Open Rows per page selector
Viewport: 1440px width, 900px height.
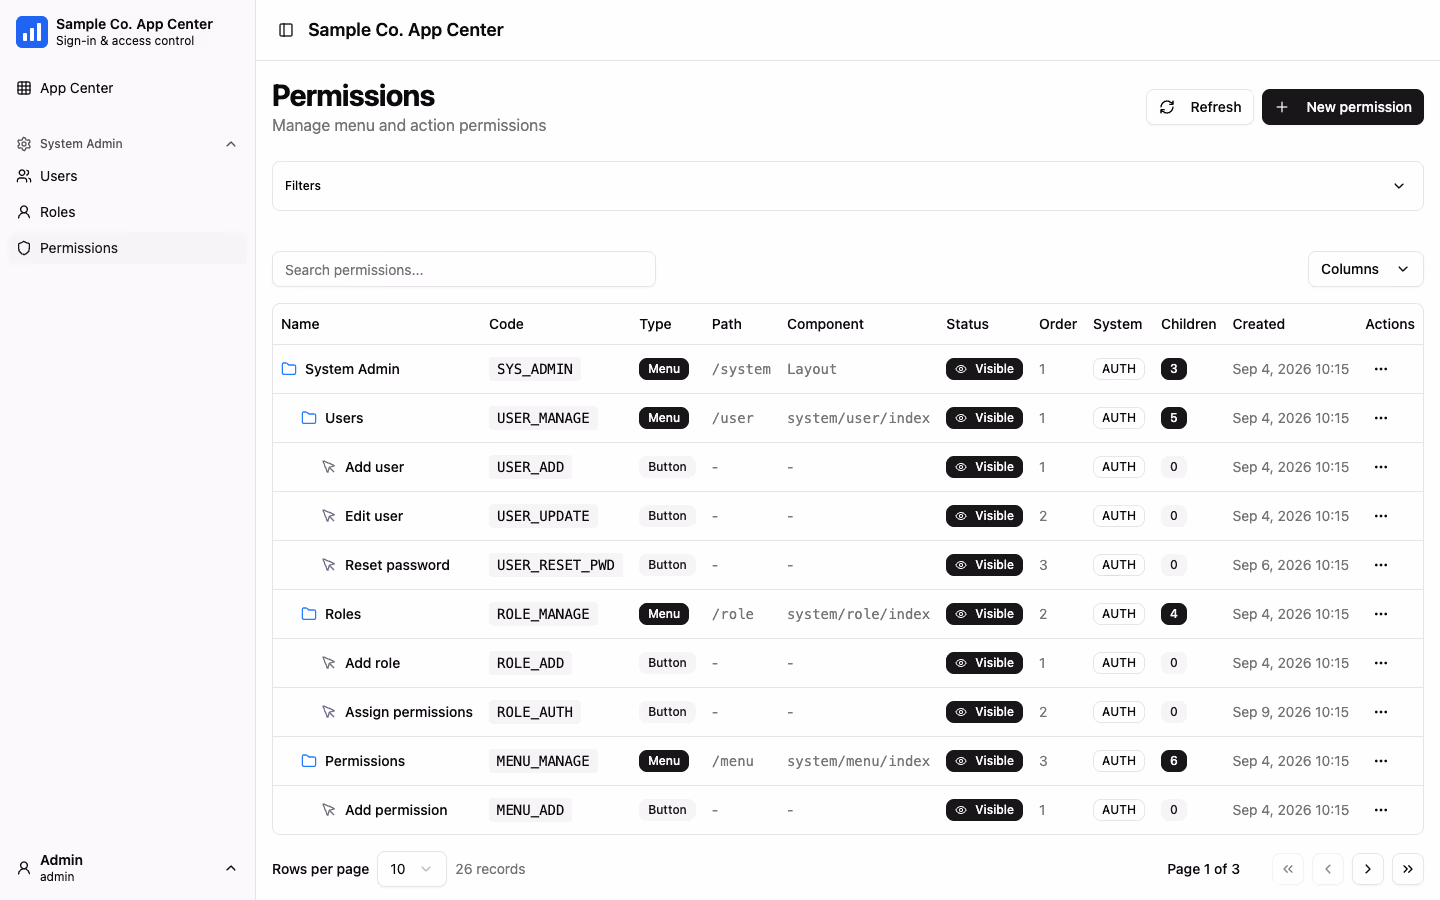412,869
